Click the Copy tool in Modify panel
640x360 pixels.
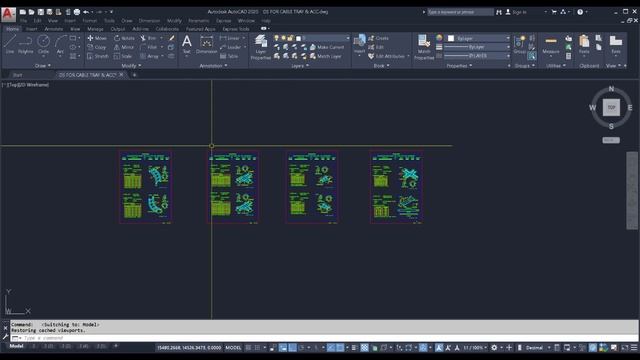[97, 47]
